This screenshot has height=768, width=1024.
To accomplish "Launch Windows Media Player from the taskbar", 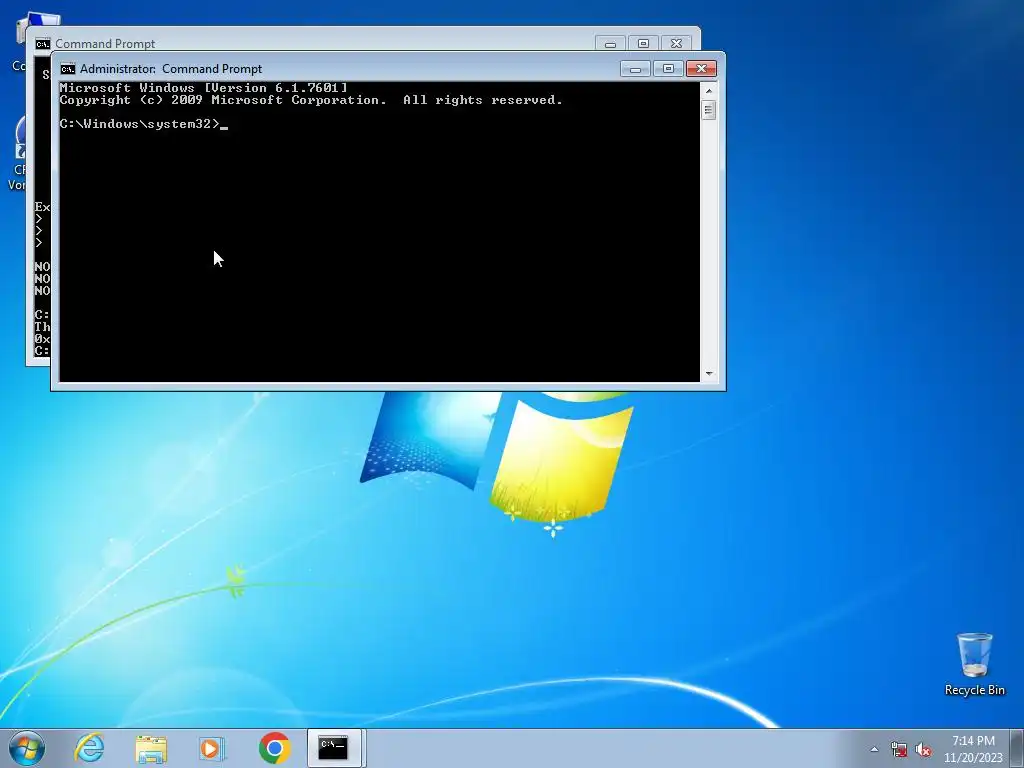I will (212, 748).
